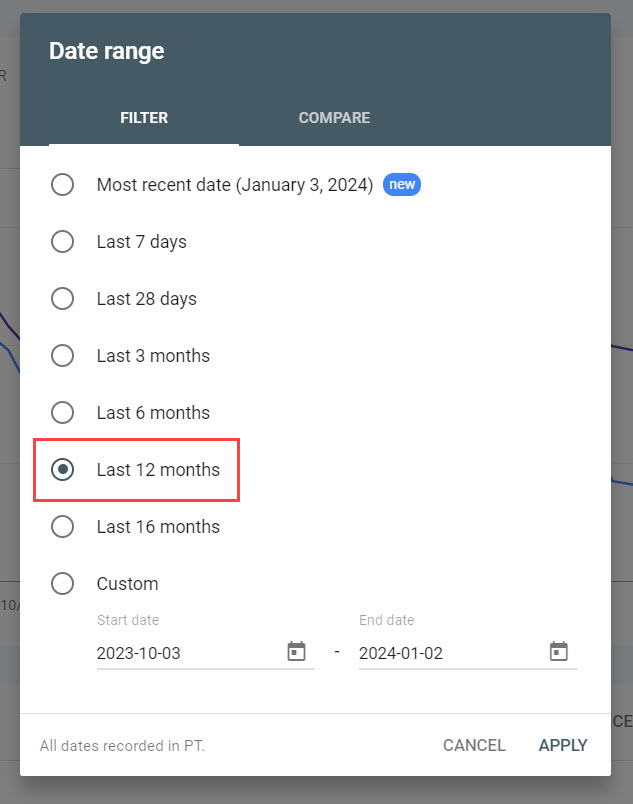633x804 pixels.
Task: Click the 'Date range' dialog title
Action: click(106, 50)
